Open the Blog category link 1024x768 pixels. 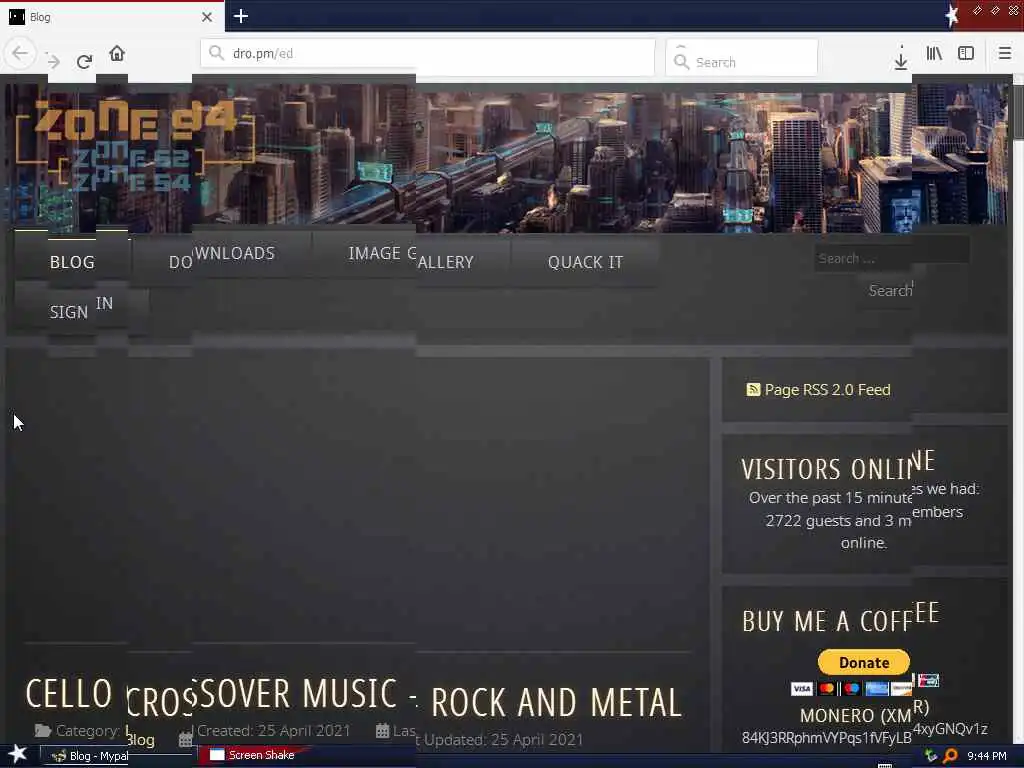140,739
